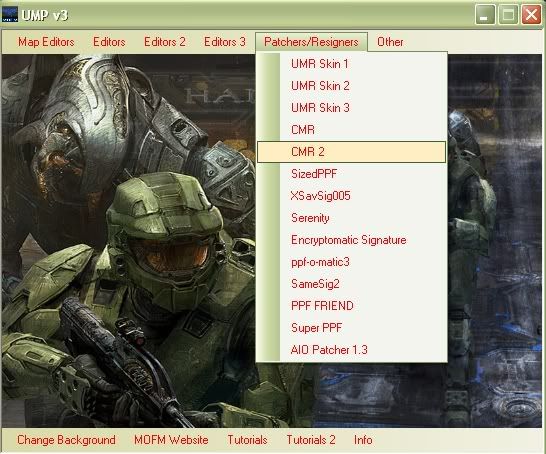Show the Info section
The height and width of the screenshot is (454, 546).
pyautogui.click(x=363, y=440)
